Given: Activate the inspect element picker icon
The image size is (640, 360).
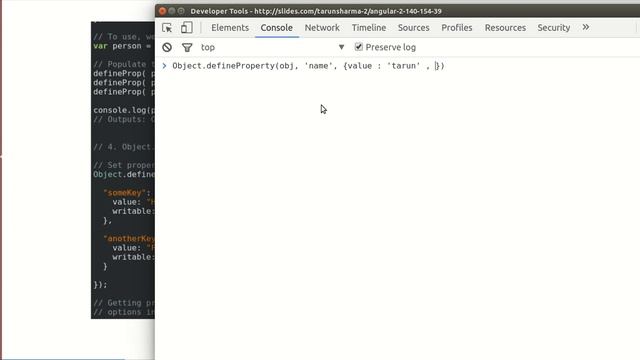Looking at the screenshot, I should tap(167, 28).
